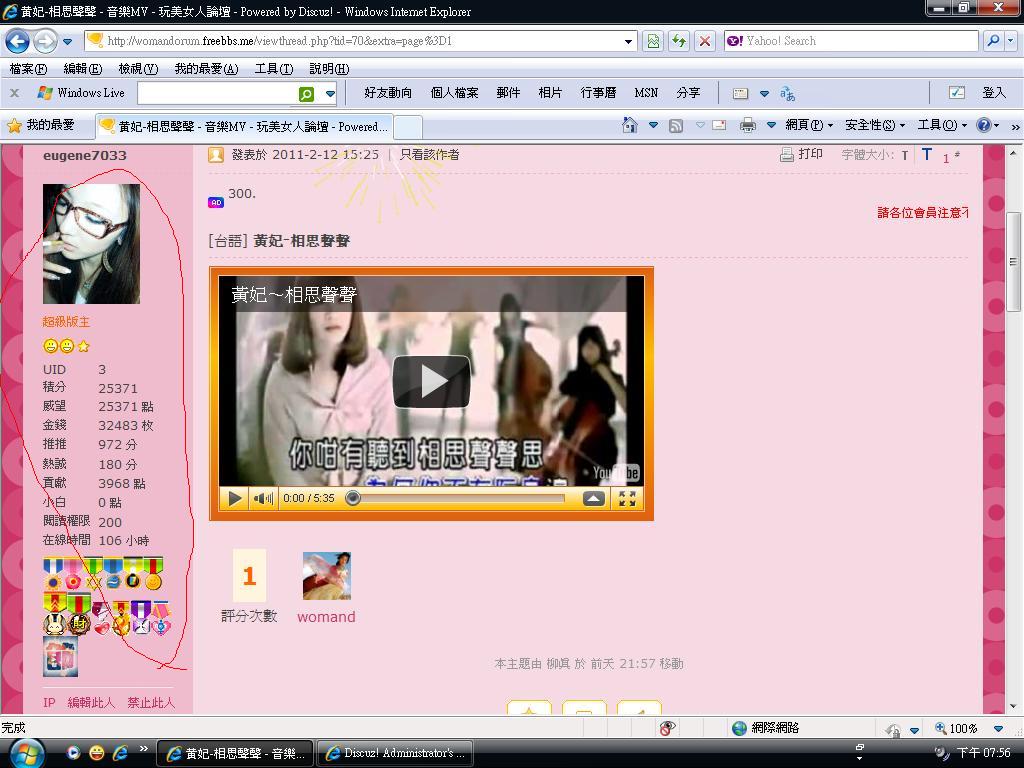The height and width of the screenshot is (768, 1024).
Task: Switch the video to fullscreen
Action: click(x=628, y=499)
